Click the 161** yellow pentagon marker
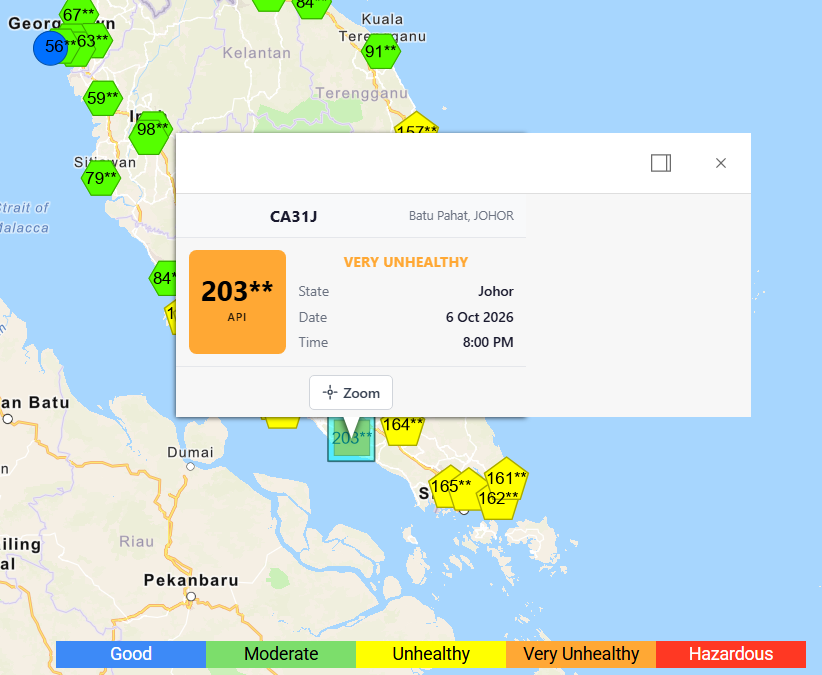 point(506,476)
